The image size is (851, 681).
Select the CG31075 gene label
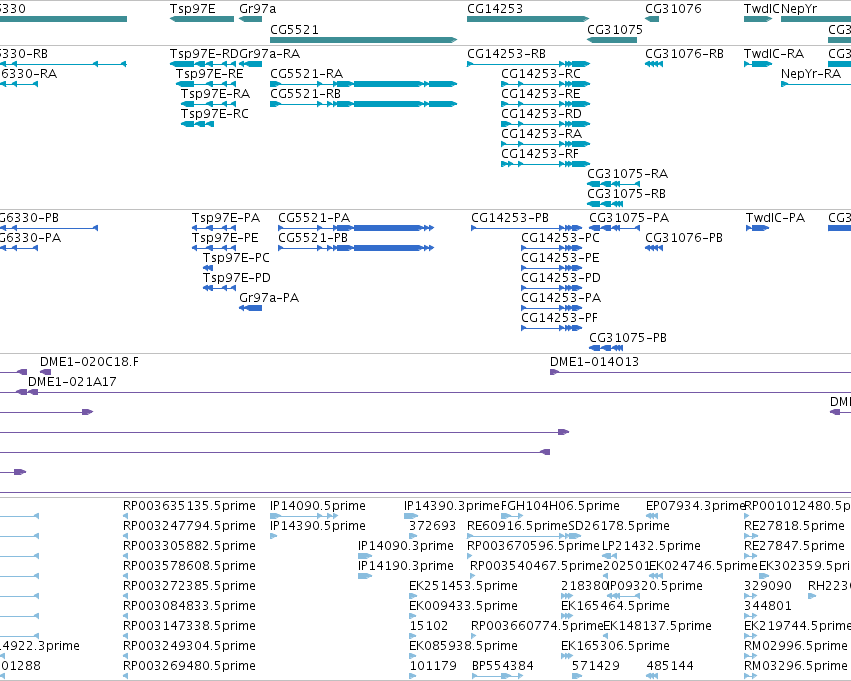(x=614, y=29)
